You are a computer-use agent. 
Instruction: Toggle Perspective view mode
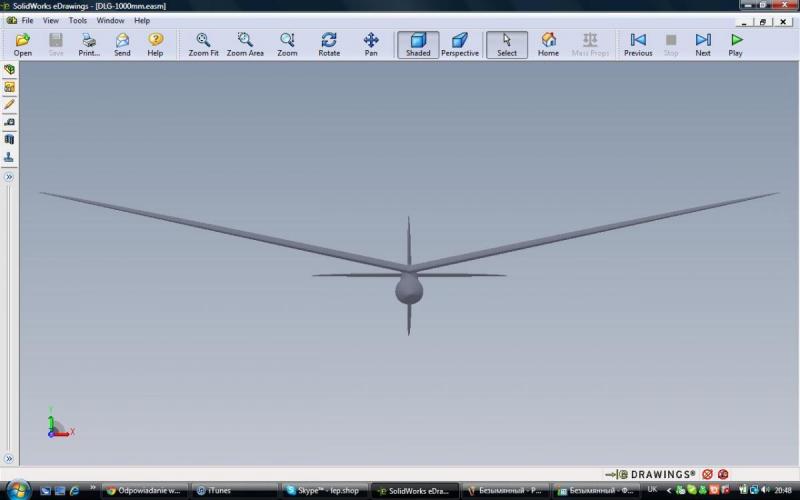pos(460,44)
